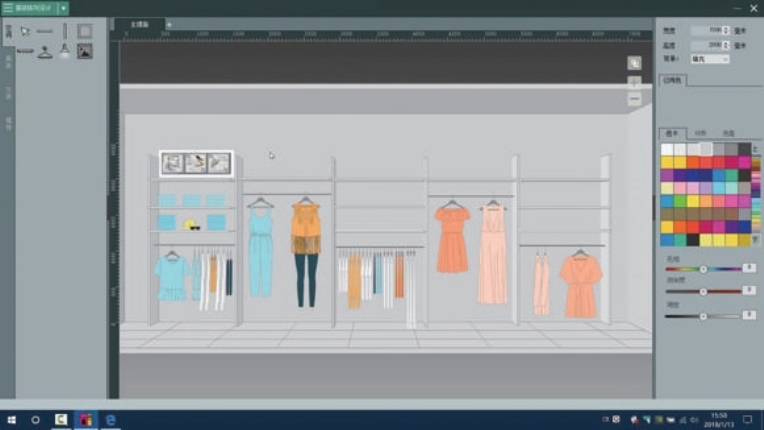Click the zoom out minus button
Screen dimensions: 764x430
click(x=634, y=99)
